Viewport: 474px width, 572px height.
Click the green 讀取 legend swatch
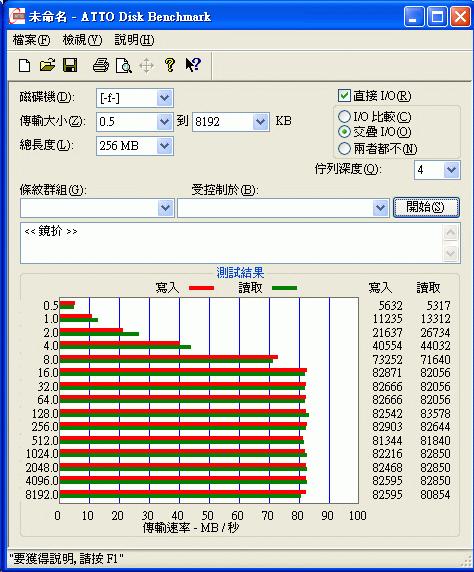285,288
